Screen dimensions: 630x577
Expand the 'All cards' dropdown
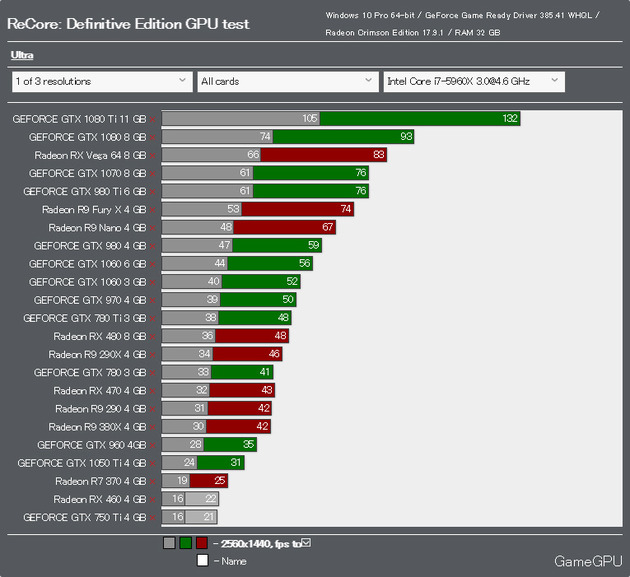pyautogui.click(x=288, y=82)
